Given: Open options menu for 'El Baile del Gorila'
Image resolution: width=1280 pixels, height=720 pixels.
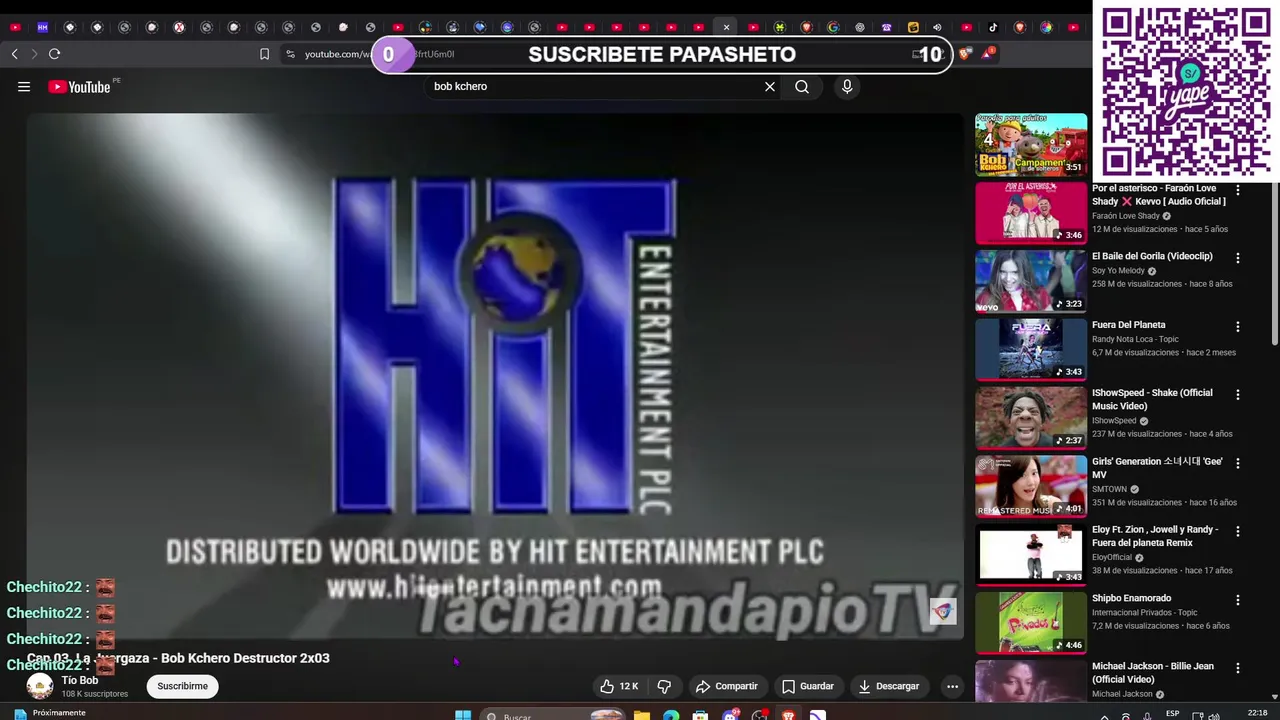Looking at the screenshot, I should coord(1238,258).
